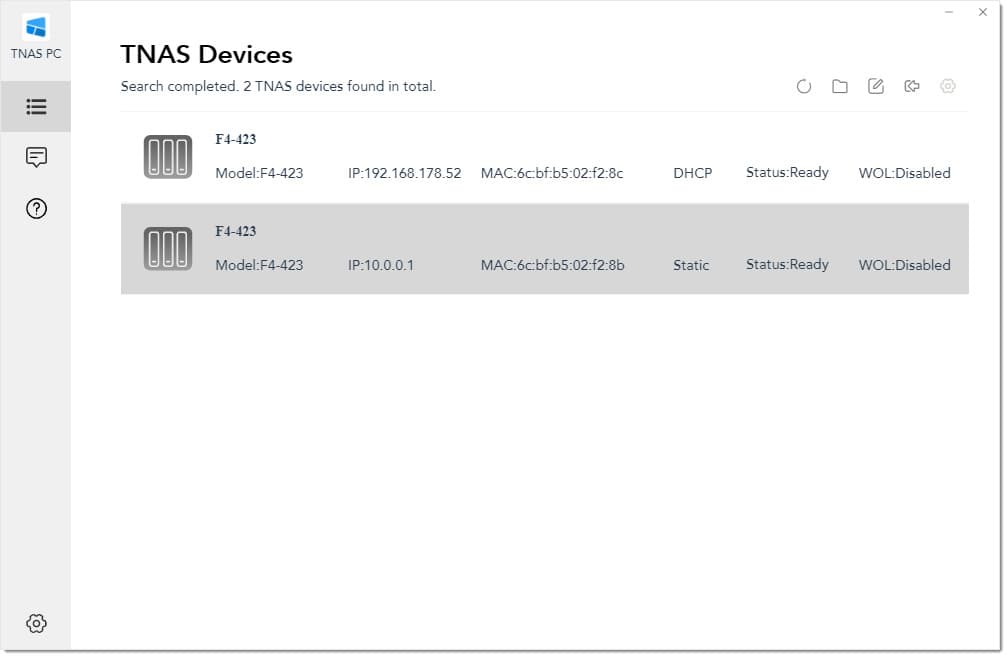
Task: Minimize the TNAS PC window
Action: pos(948,13)
